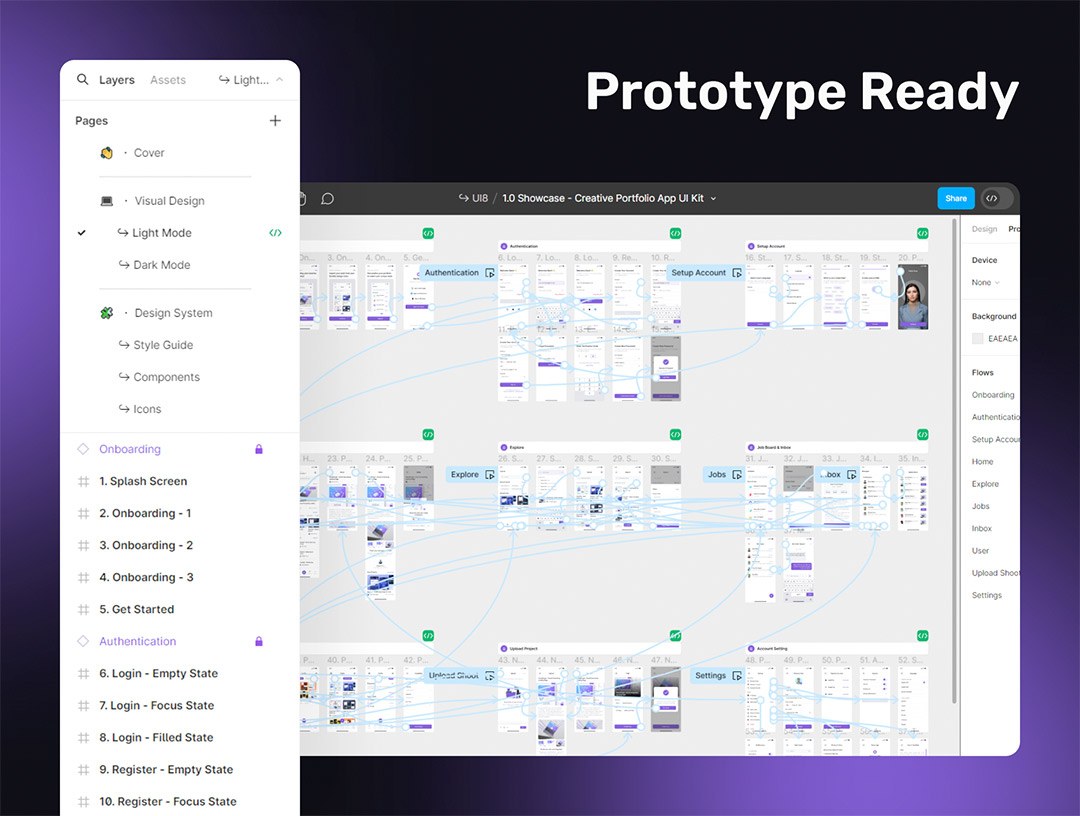Expand the file name dropdown chevron
This screenshot has height=816, width=1080.
(x=713, y=199)
